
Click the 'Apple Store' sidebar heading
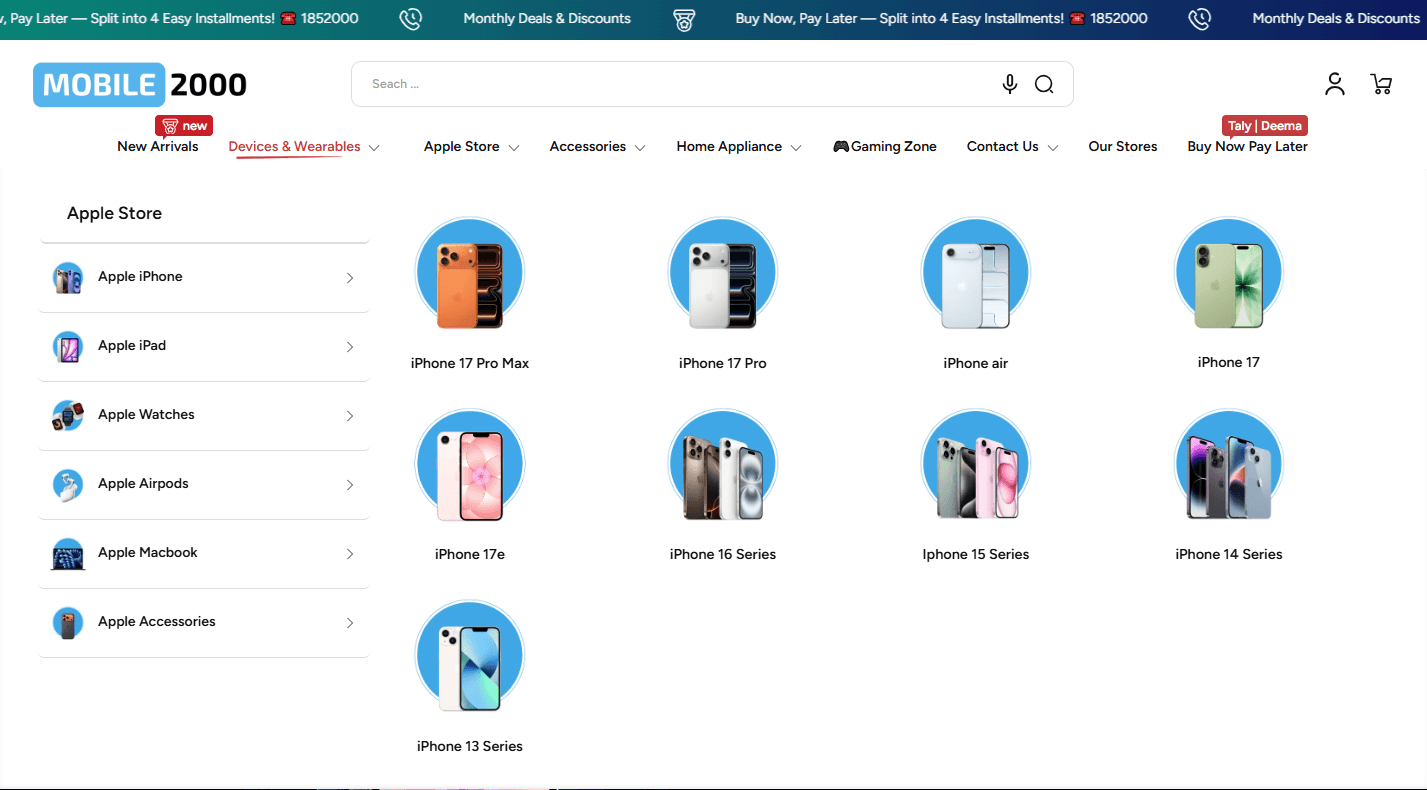(114, 213)
